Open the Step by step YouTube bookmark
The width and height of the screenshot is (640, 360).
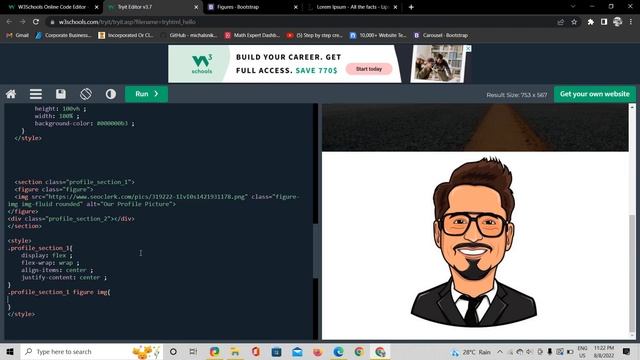314,36
